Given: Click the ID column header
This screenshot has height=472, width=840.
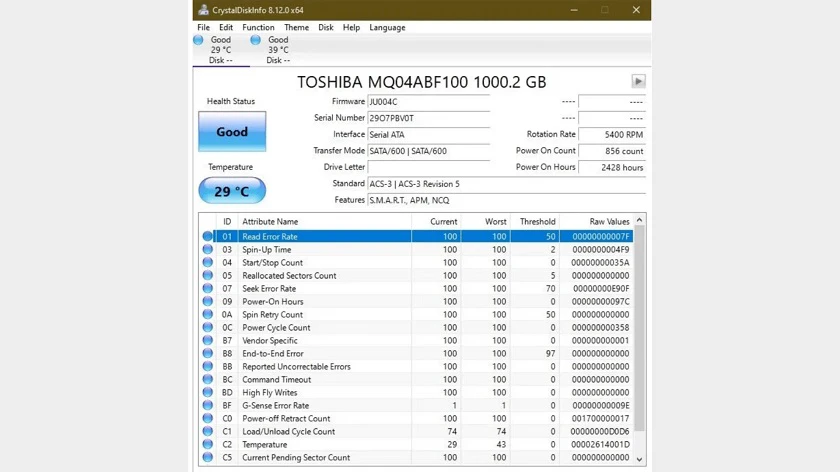Looking at the screenshot, I should coord(227,221).
